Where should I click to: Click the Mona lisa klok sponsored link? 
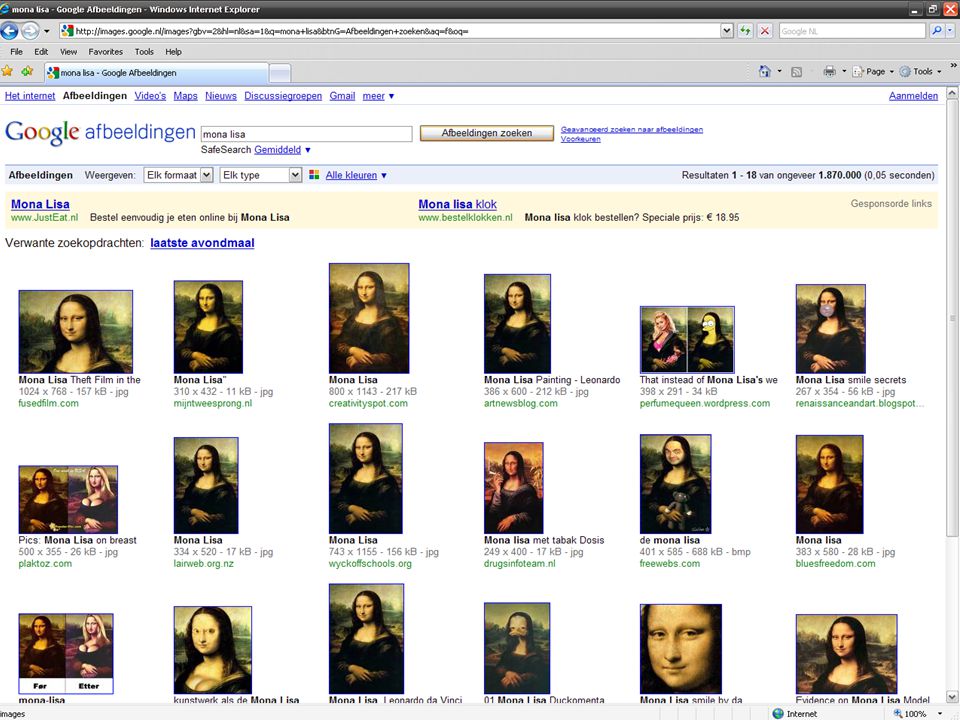(457, 204)
